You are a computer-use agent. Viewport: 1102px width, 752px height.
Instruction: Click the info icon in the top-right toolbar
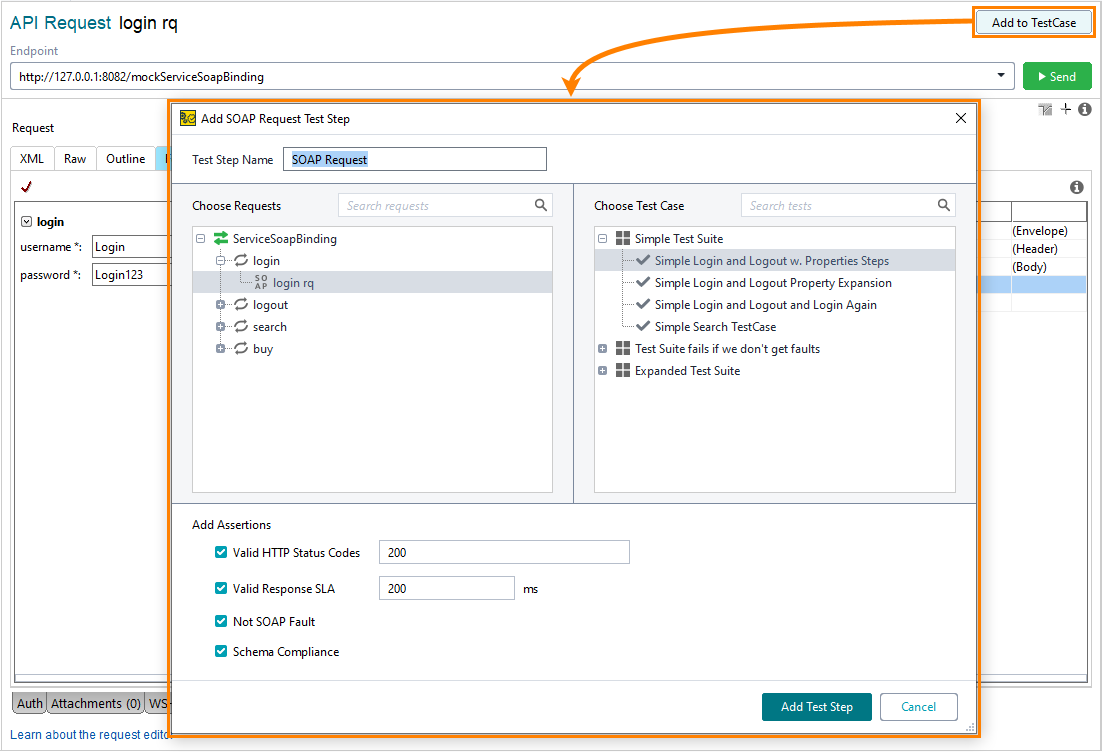1085,109
